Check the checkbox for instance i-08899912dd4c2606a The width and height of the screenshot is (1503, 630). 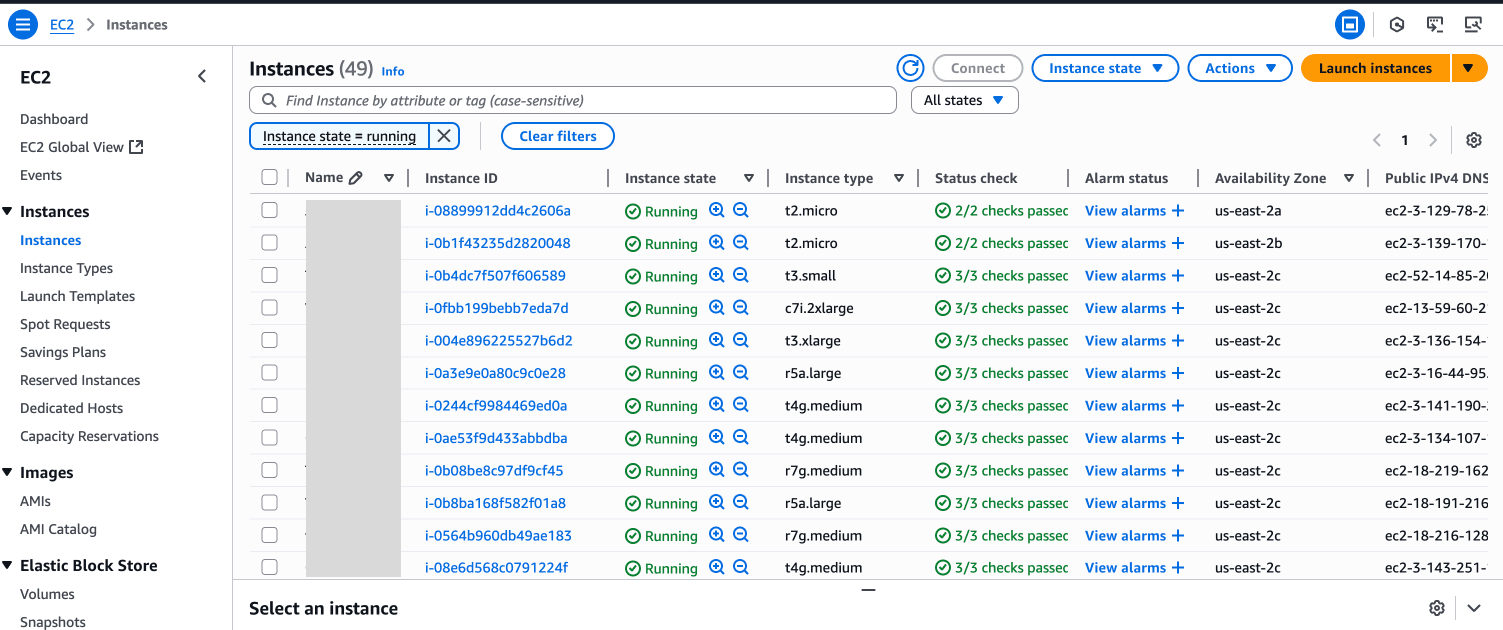[x=269, y=211]
